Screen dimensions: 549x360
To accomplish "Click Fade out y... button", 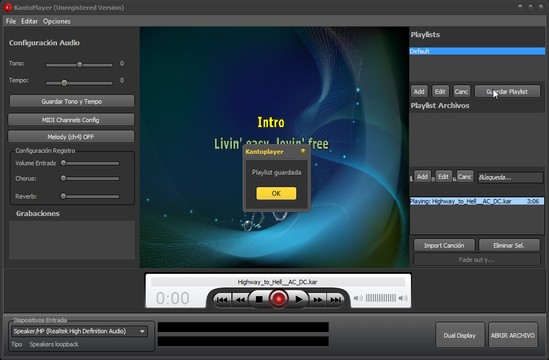I will [477, 259].
